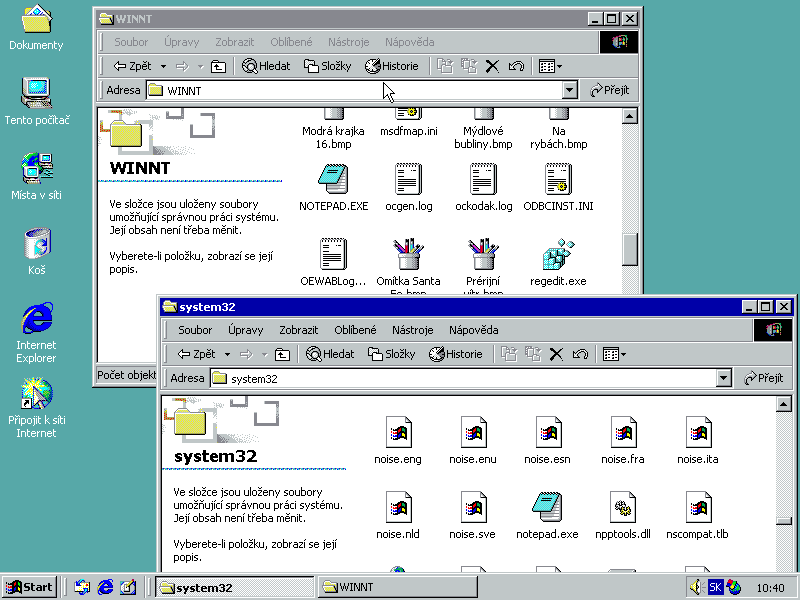This screenshot has width=800, height=600.
Task: Open the address bar dropdown in system32 window
Action: (724, 378)
